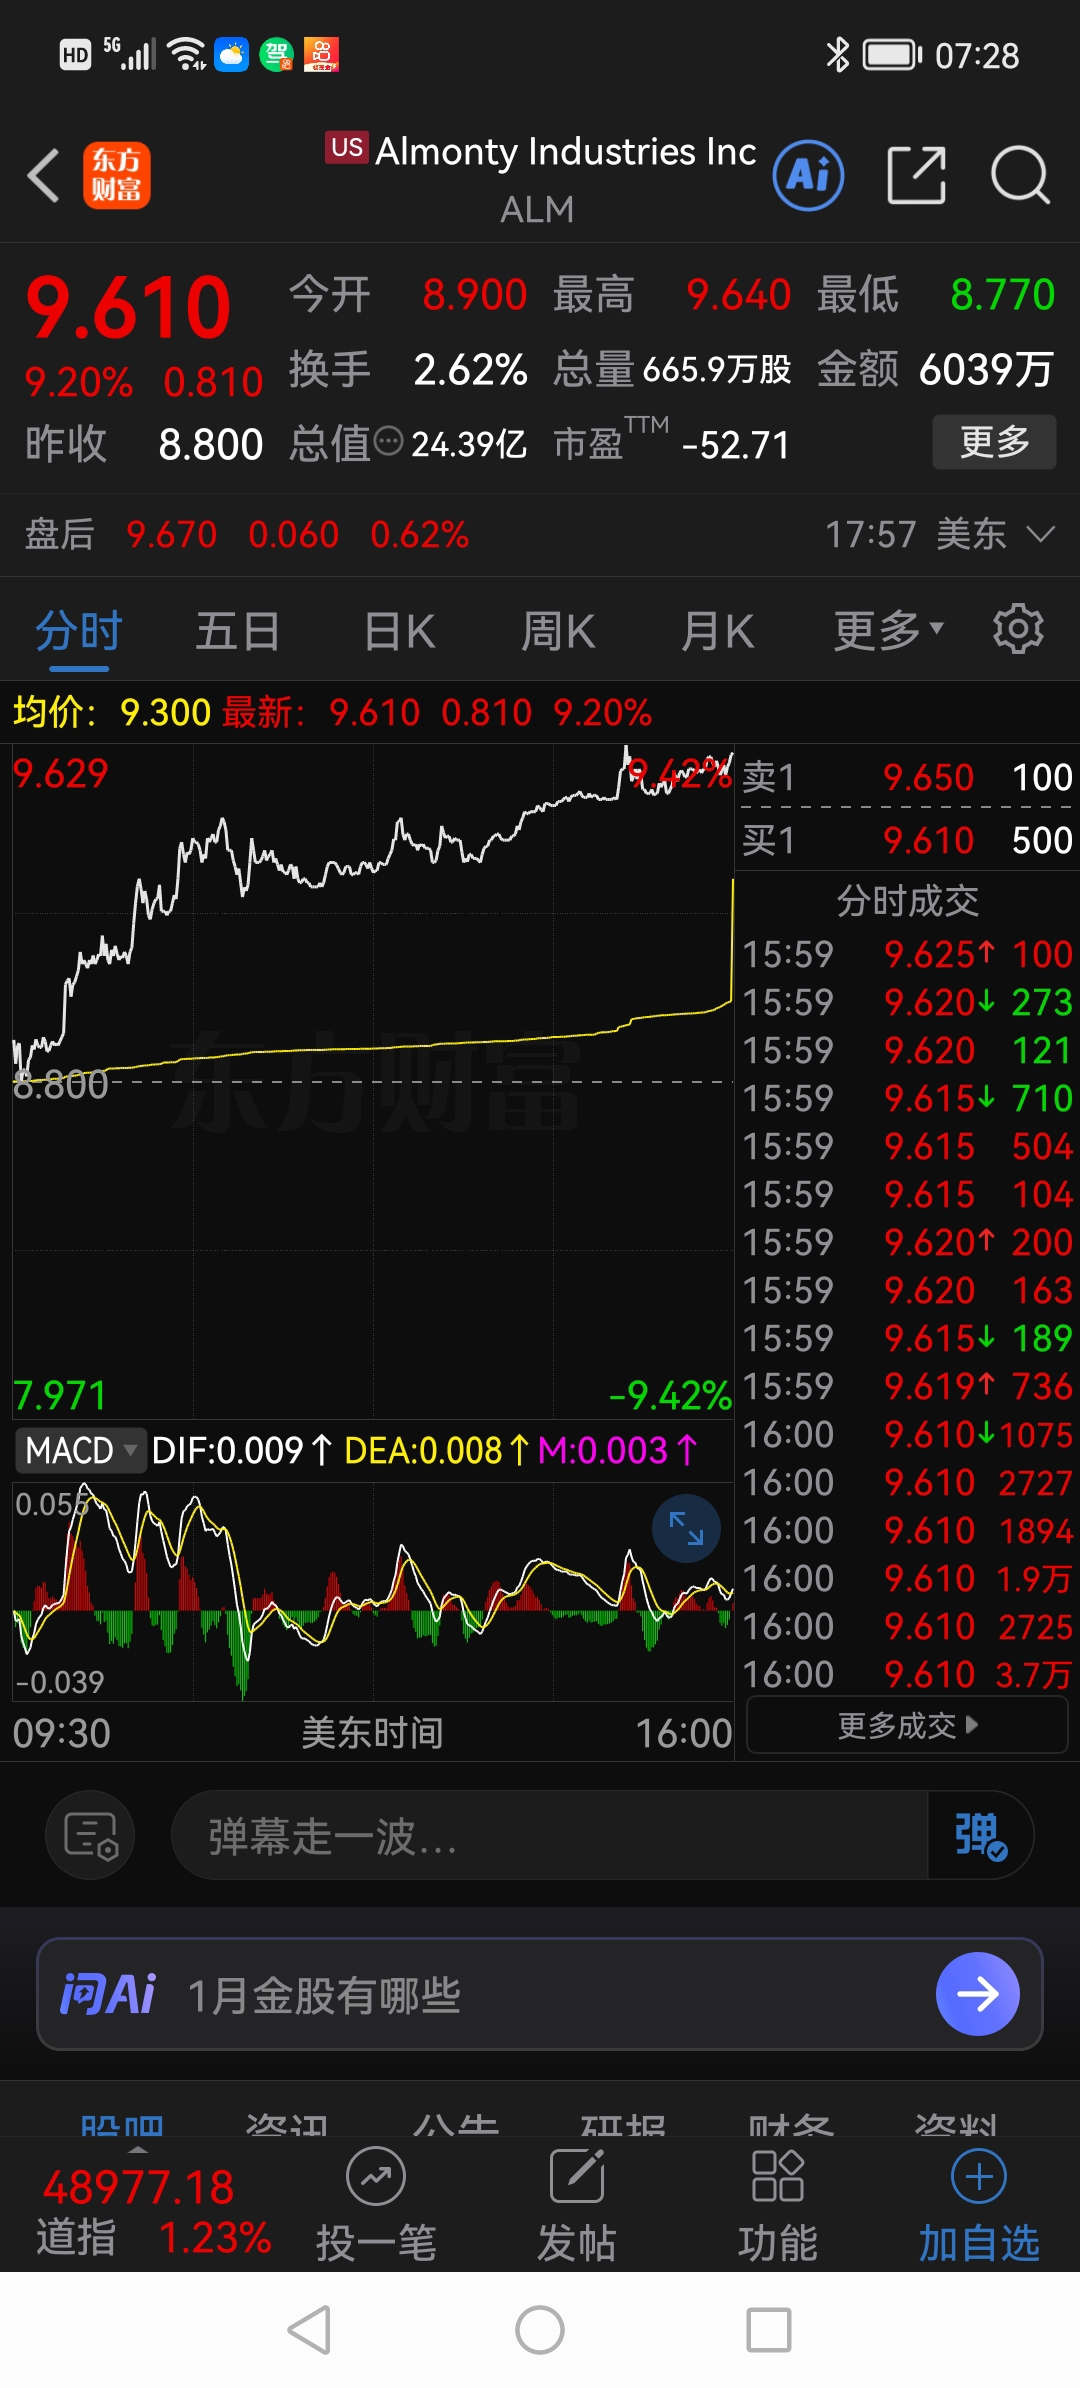Viewport: 1080px width, 2388px height.
Task: Open the search magnifier icon
Action: click(x=1020, y=175)
